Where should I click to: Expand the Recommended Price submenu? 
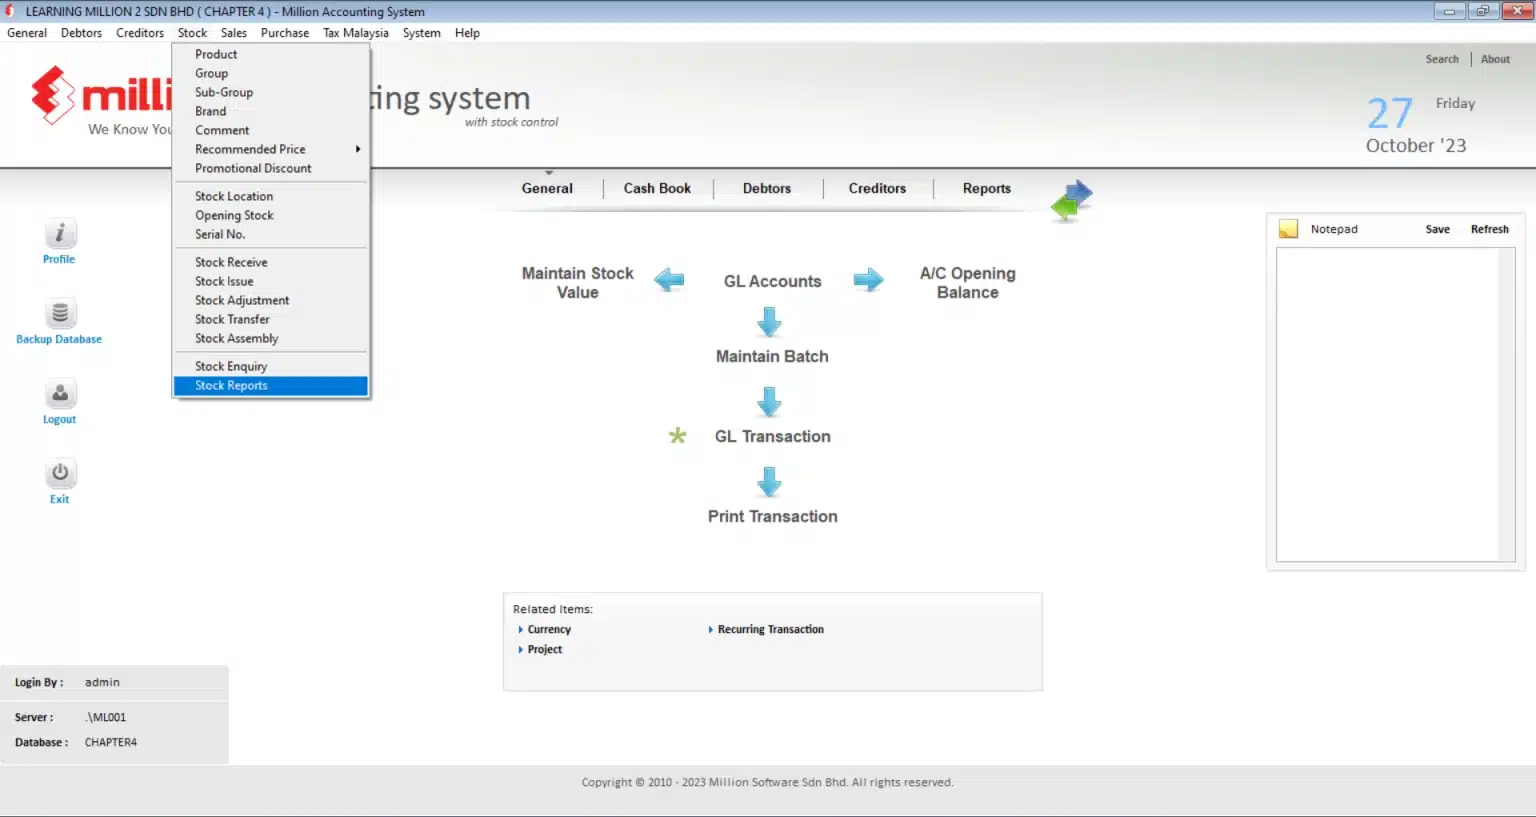[250, 148]
